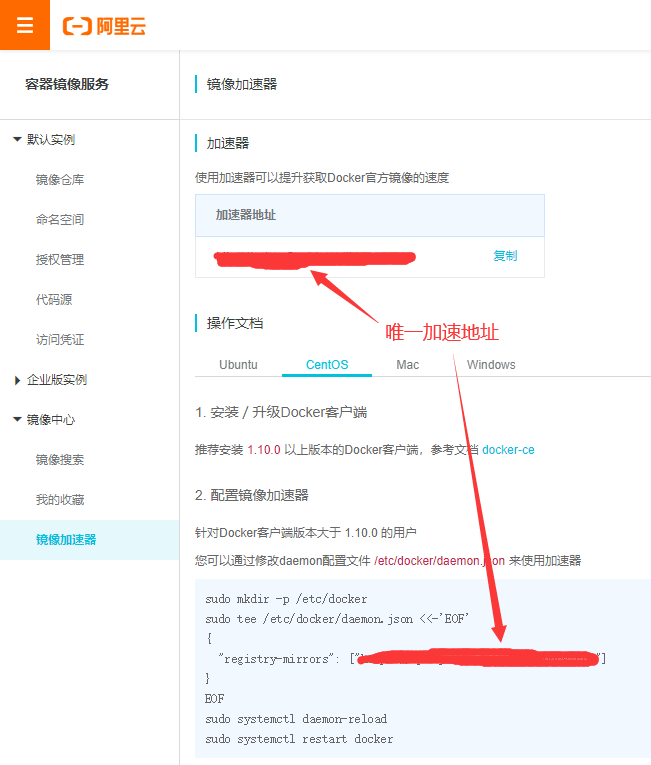Viewport: 651px width, 765px height.
Task: Open 访问凭证 in sidebar
Action: tap(60, 340)
